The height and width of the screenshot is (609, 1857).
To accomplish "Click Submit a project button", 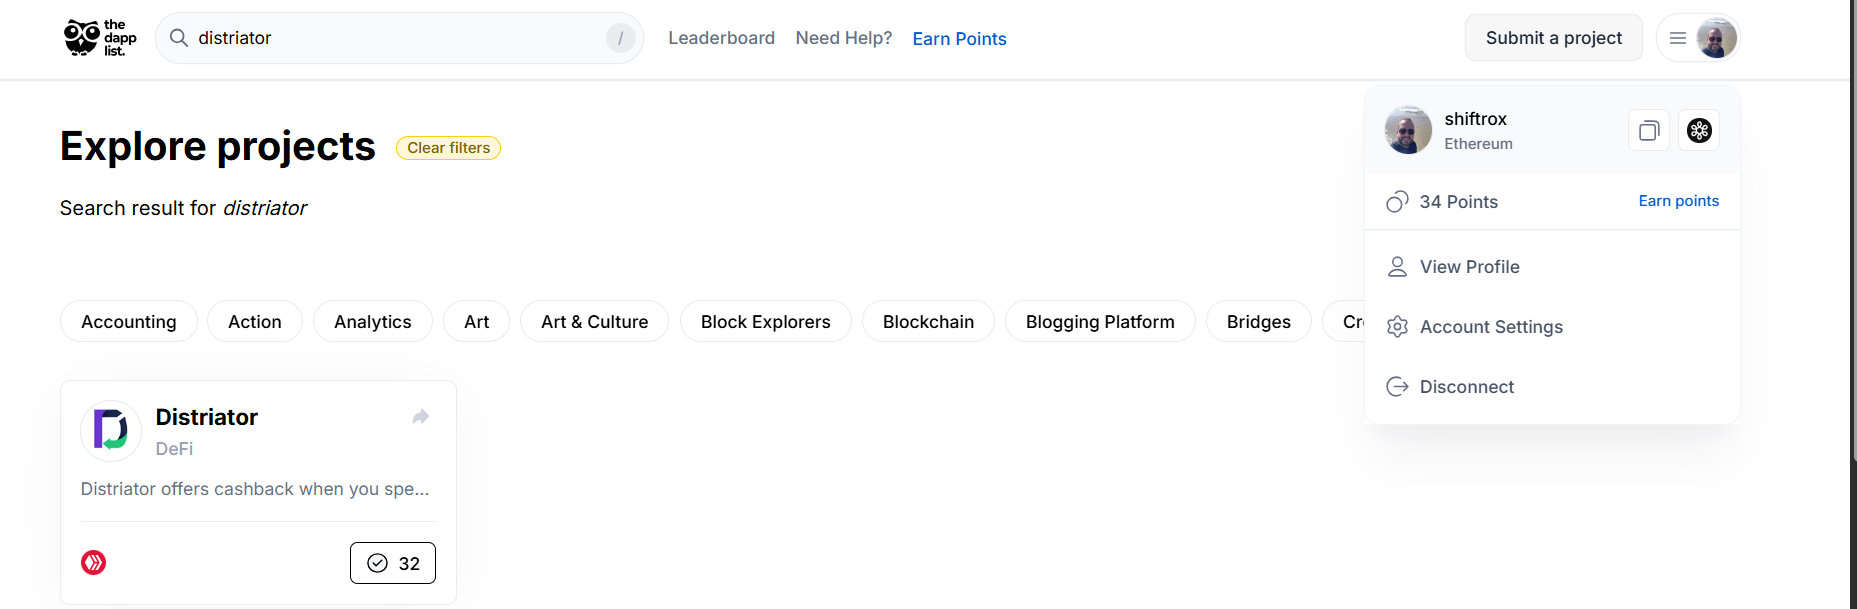I will 1553,38.
